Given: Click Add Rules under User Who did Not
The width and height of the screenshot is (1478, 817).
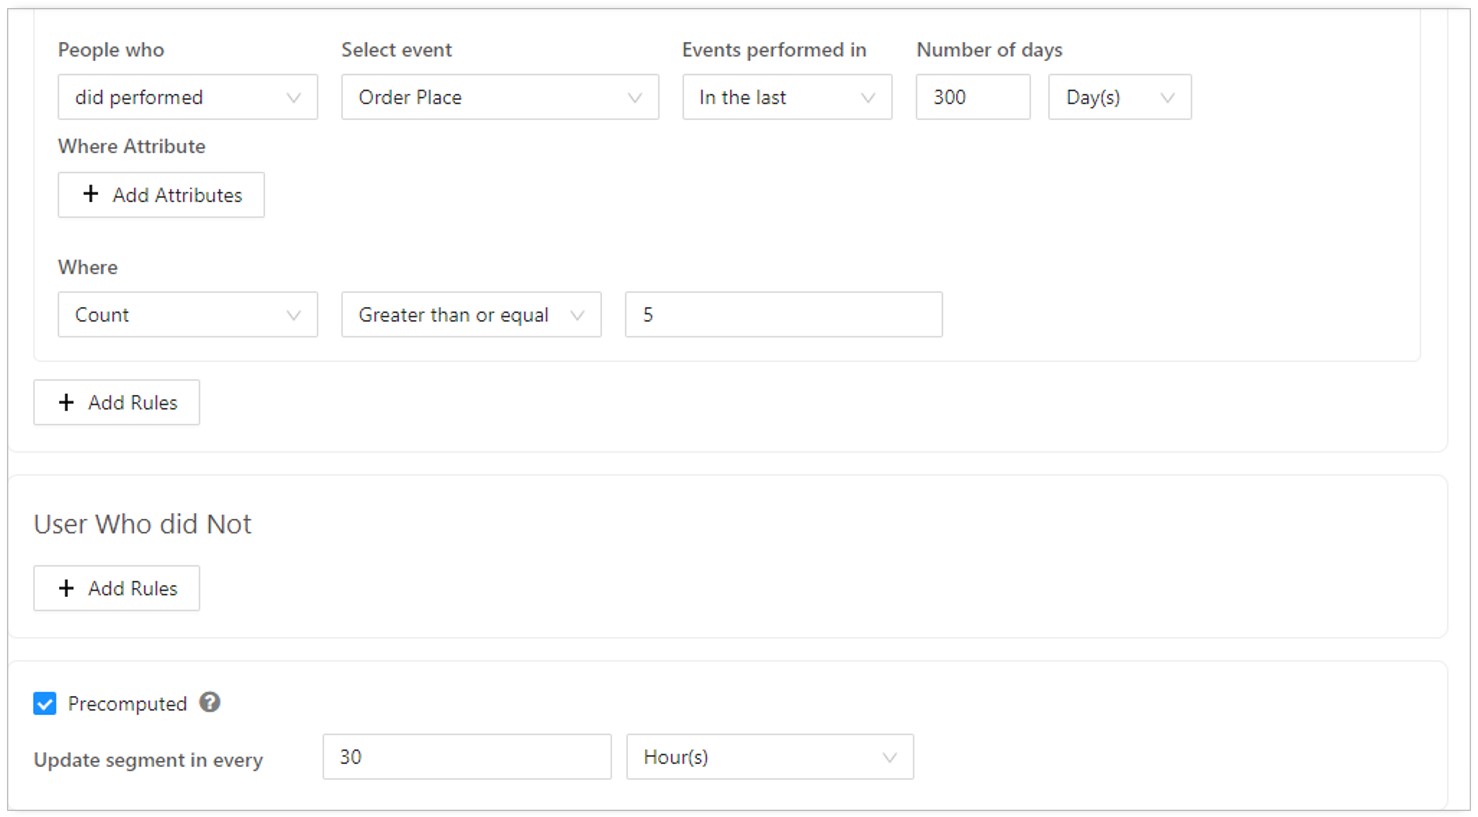Looking at the screenshot, I should tap(116, 588).
